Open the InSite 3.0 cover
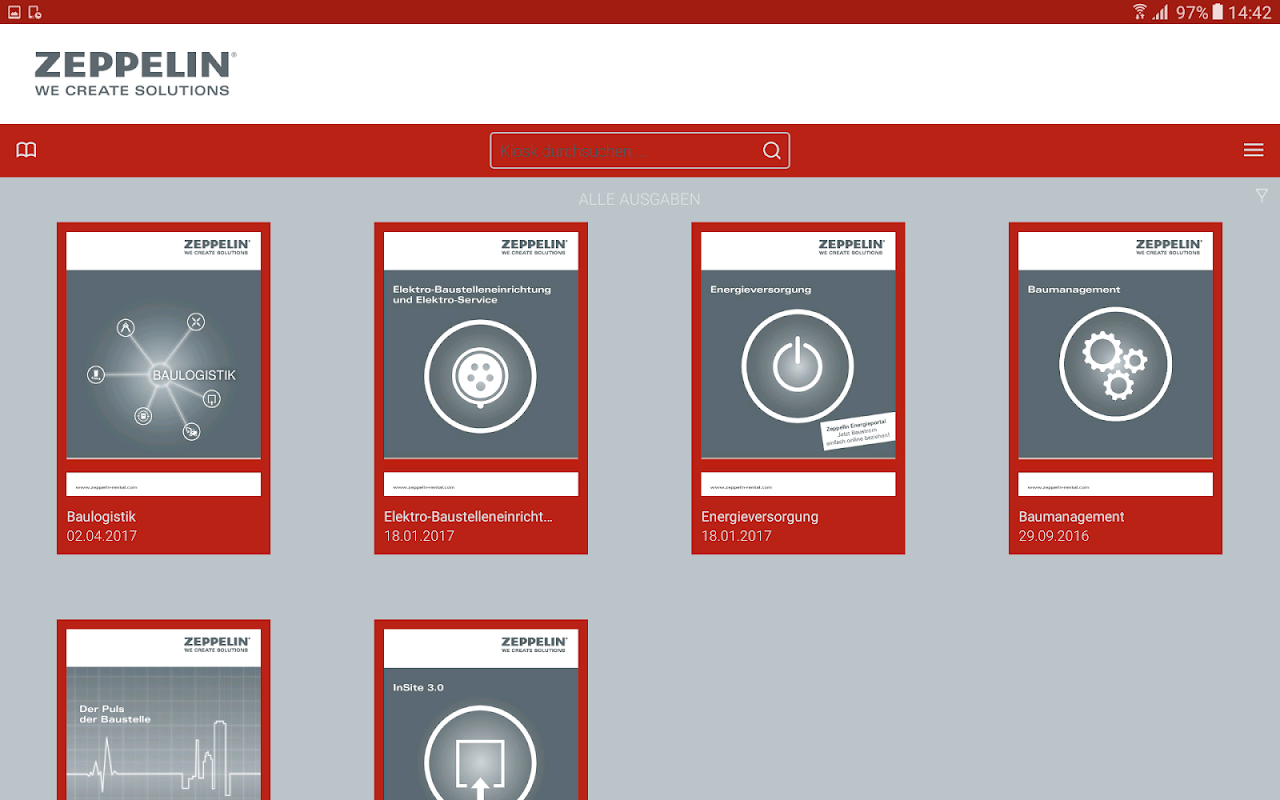This screenshot has height=800, width=1280. tap(481, 714)
